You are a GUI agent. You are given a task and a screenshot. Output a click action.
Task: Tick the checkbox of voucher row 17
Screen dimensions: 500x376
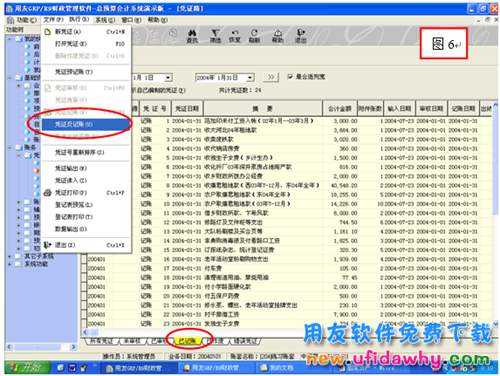pos(84,268)
